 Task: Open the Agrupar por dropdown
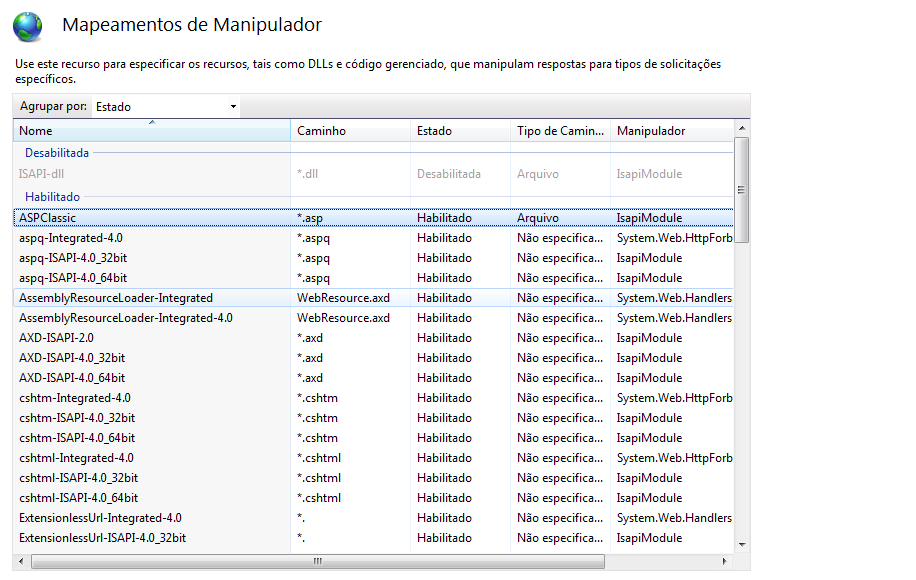(166, 107)
